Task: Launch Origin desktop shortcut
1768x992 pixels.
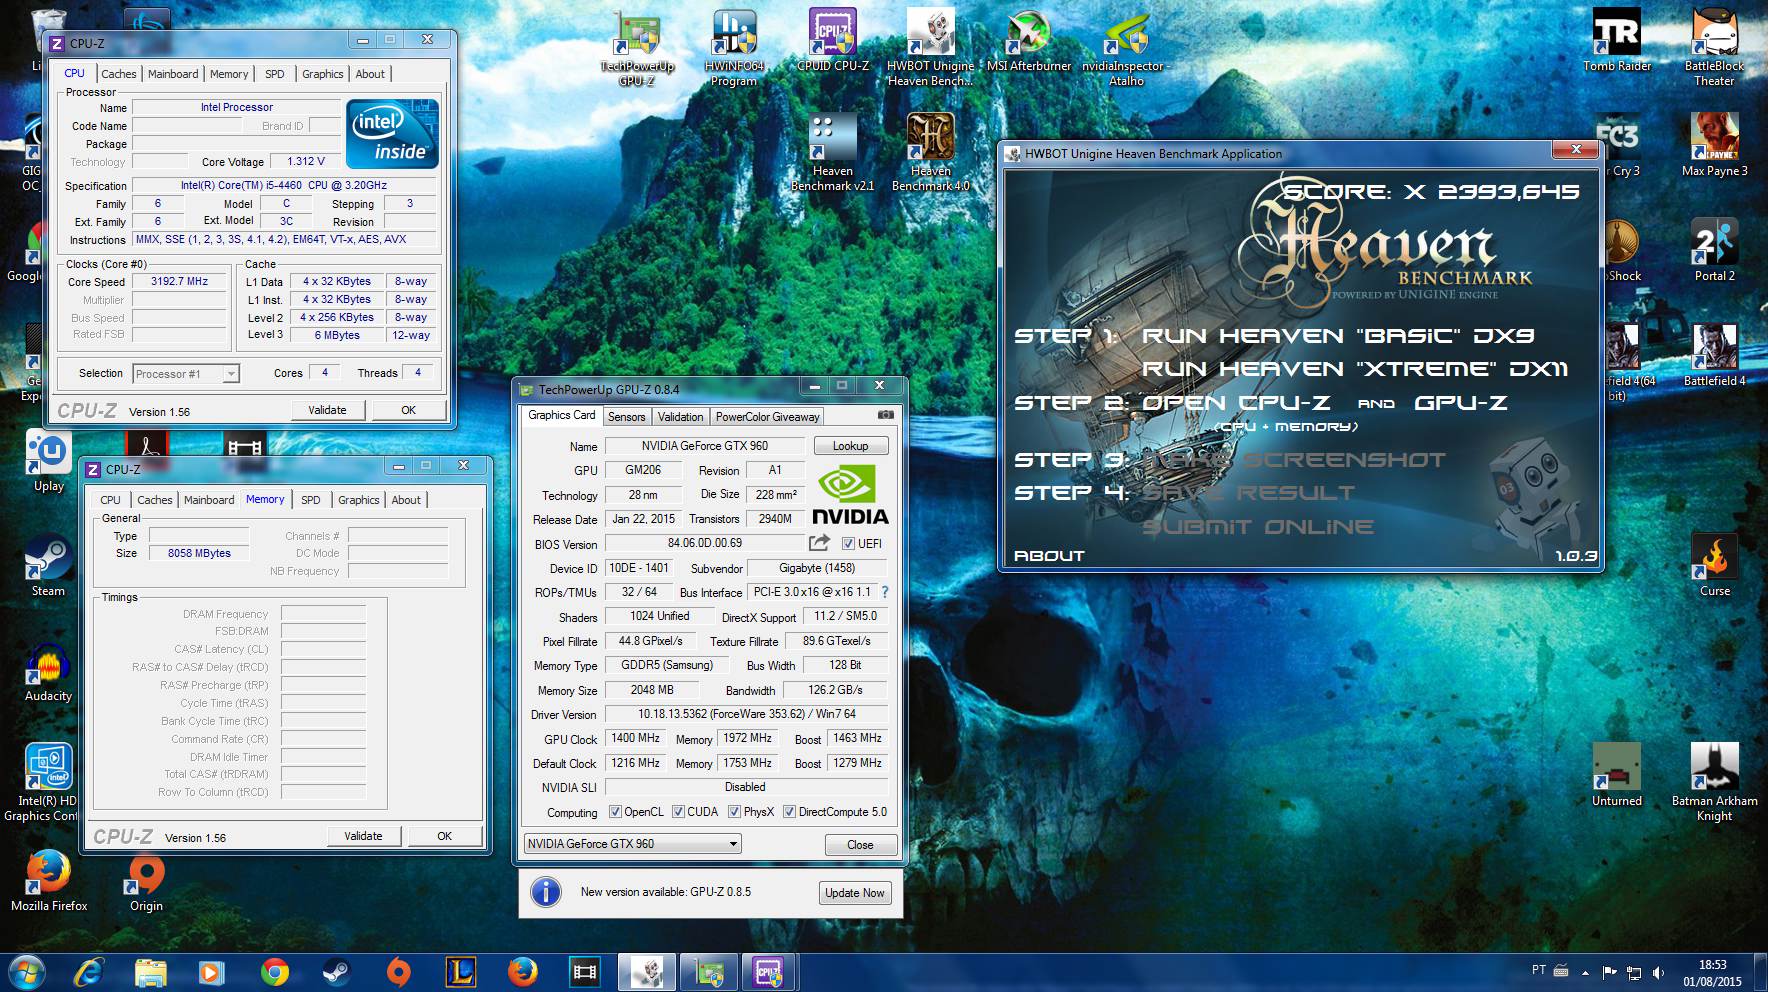Action: (x=146, y=881)
